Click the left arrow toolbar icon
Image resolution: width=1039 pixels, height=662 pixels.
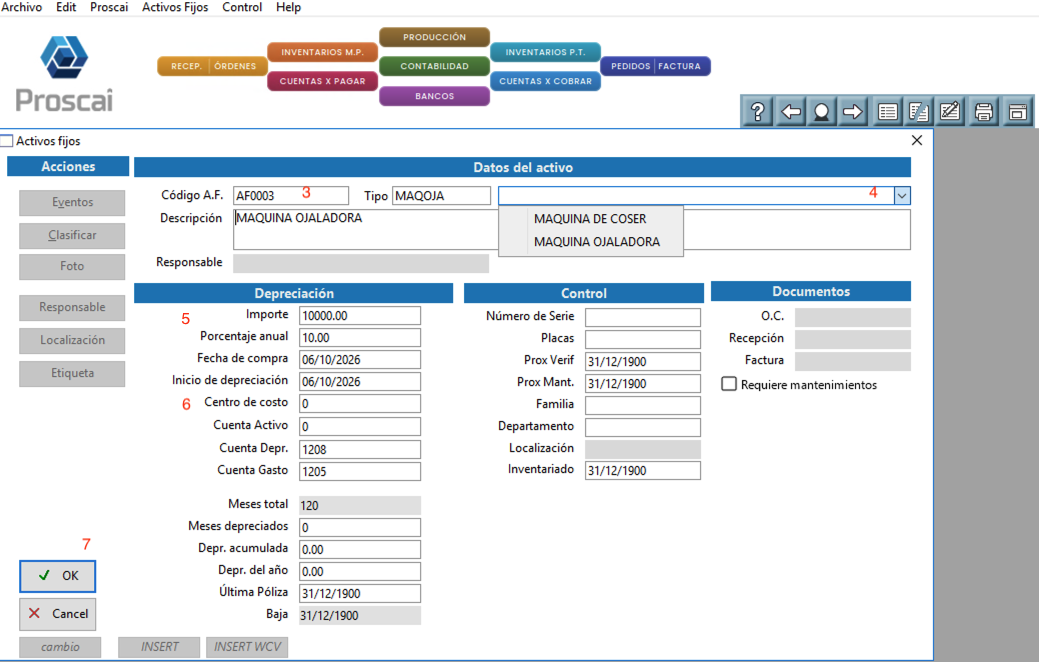coord(791,111)
